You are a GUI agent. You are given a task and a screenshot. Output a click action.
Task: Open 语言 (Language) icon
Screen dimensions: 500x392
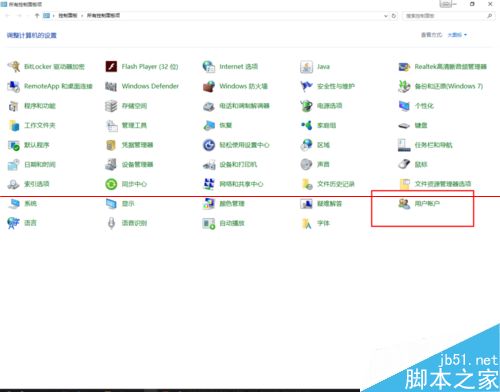14,223
